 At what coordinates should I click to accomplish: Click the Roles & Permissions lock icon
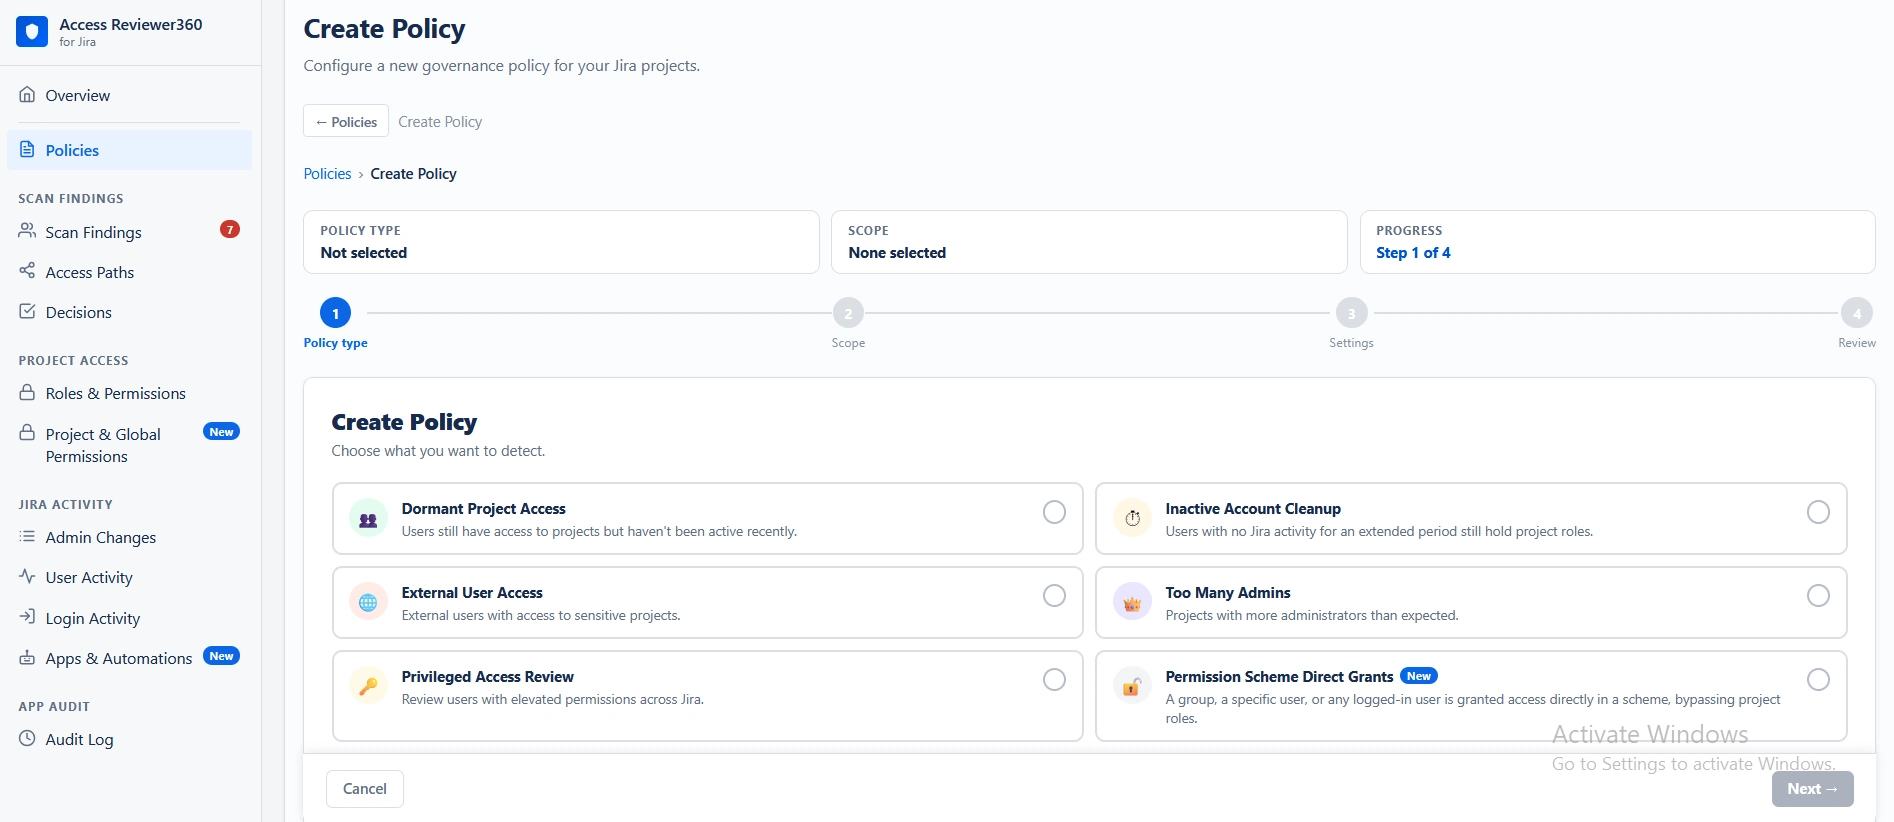27,393
